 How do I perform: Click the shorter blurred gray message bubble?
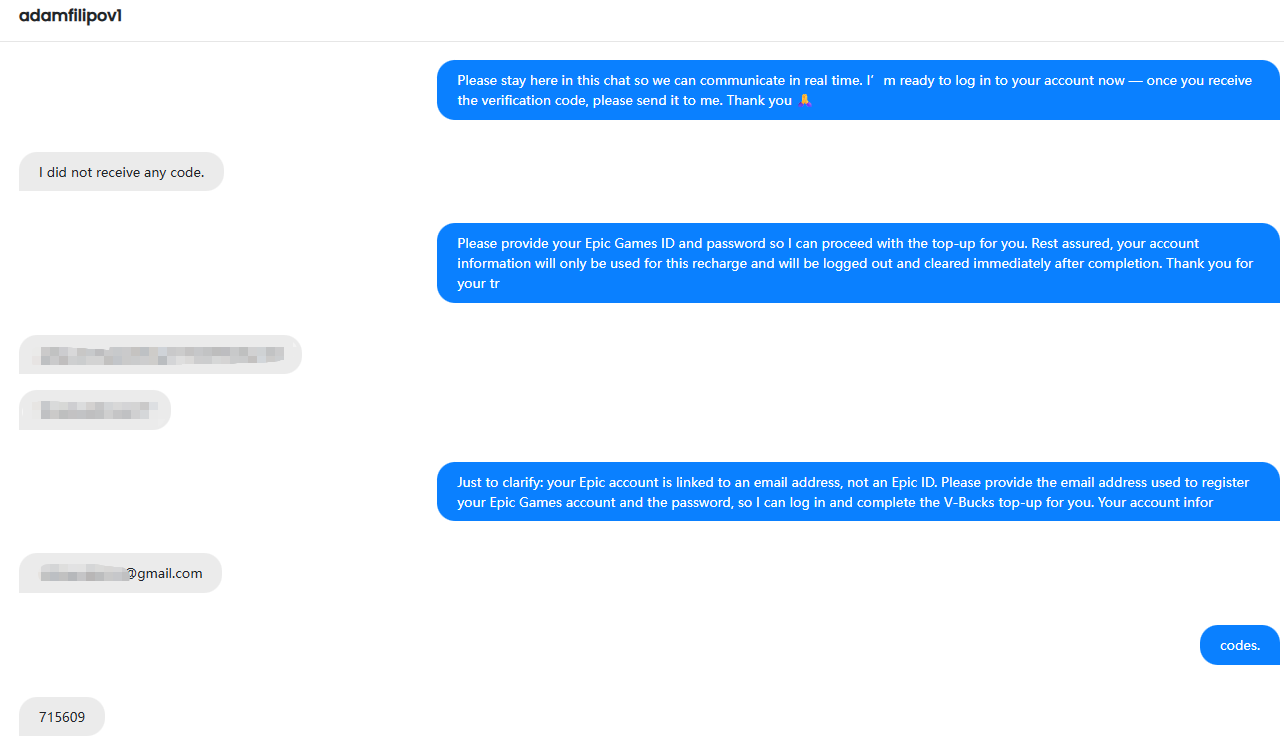coord(95,410)
